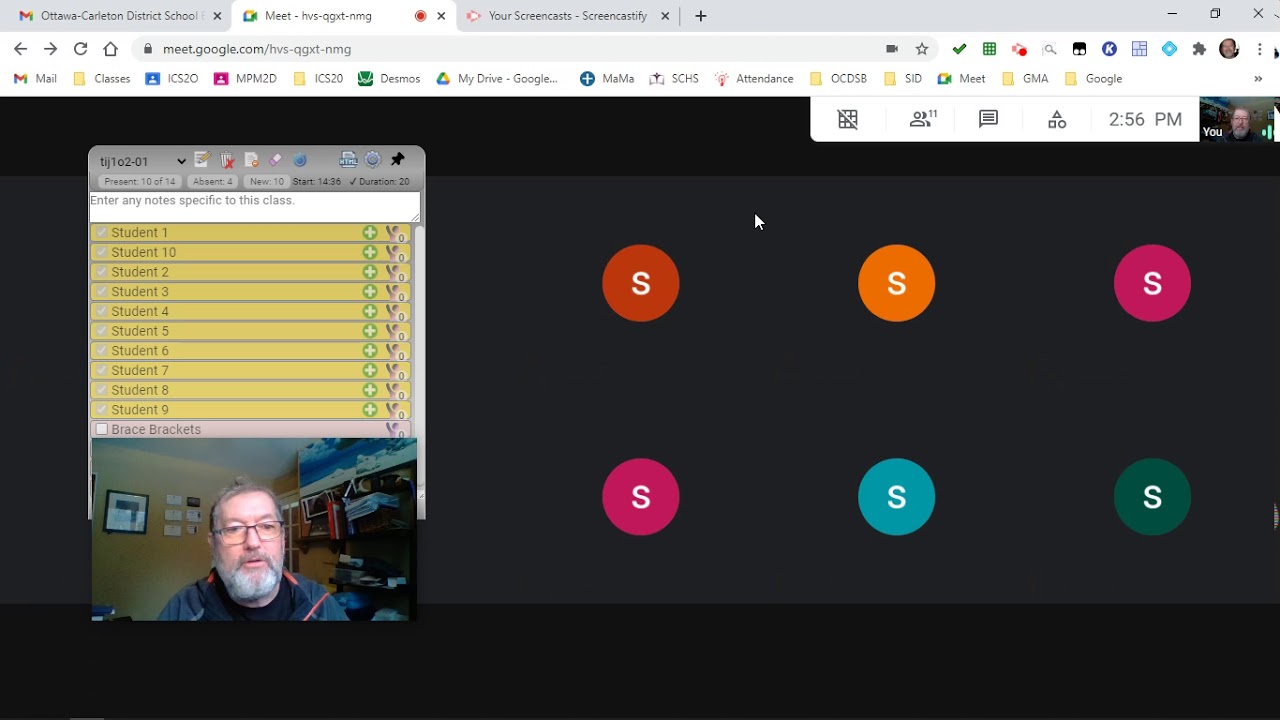Toggle the Student 5 attendance checkbox
Image resolution: width=1280 pixels, height=720 pixels.
click(101, 331)
